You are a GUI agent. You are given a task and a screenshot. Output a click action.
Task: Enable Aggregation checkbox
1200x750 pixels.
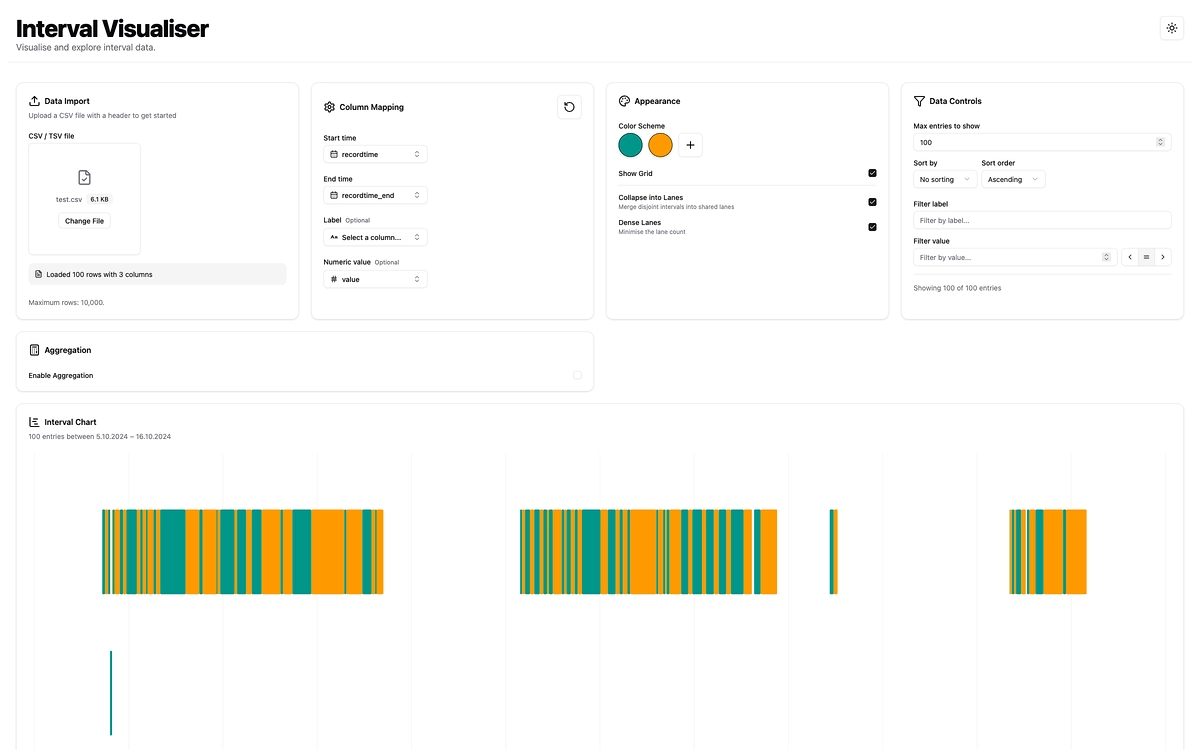[x=577, y=375]
